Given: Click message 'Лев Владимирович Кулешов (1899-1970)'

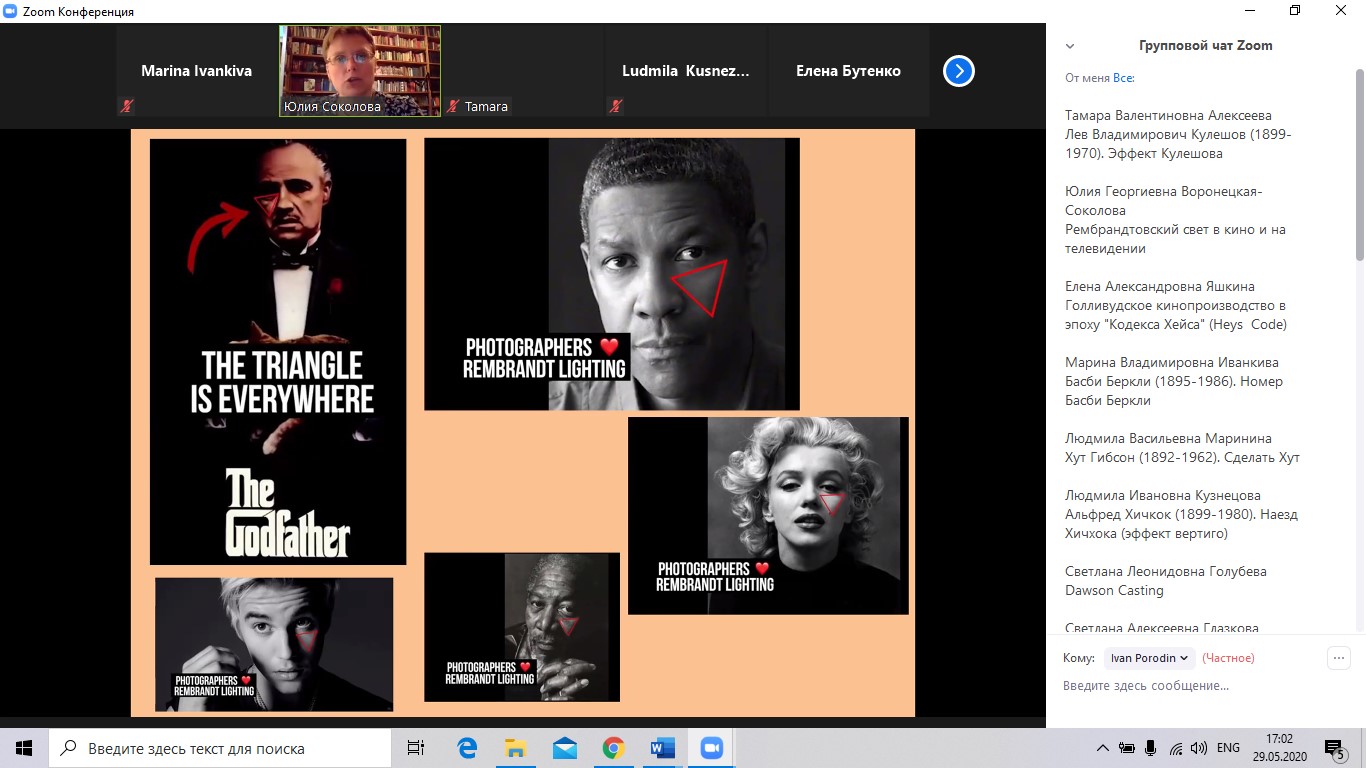Looking at the screenshot, I should [x=1178, y=144].
